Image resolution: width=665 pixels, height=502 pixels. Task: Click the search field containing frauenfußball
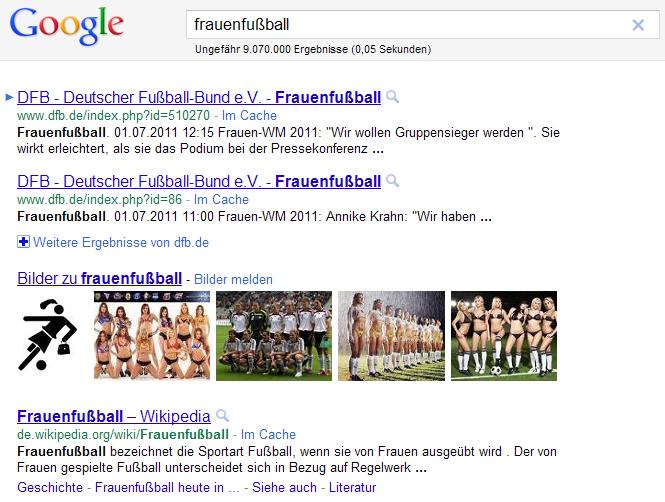pyautogui.click(x=423, y=25)
